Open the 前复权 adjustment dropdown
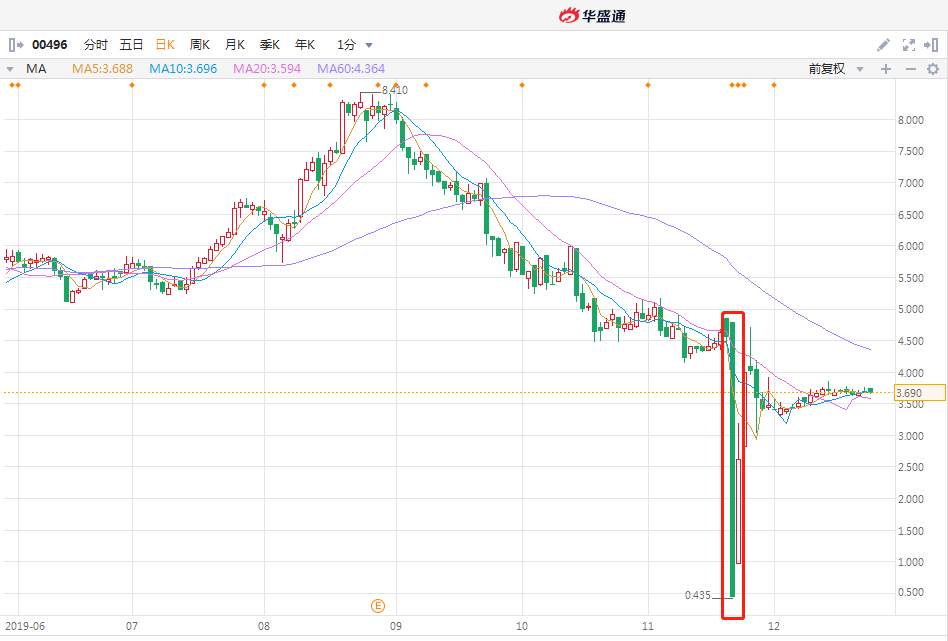Image resolution: width=948 pixels, height=641 pixels. tap(836, 69)
